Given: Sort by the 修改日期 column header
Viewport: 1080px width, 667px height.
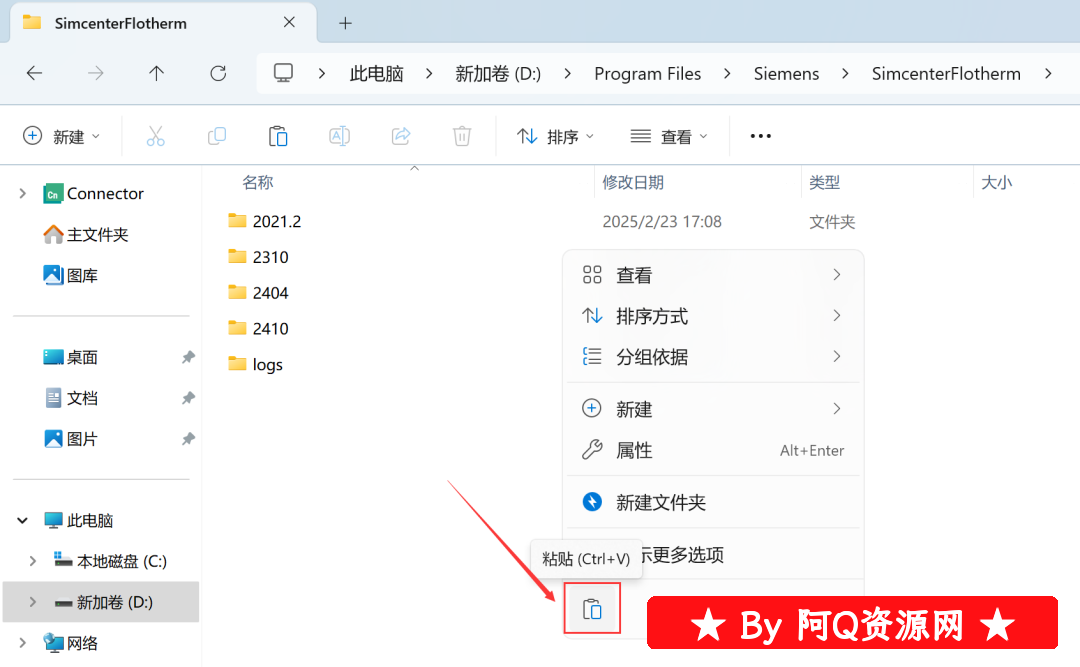Looking at the screenshot, I should 633,183.
